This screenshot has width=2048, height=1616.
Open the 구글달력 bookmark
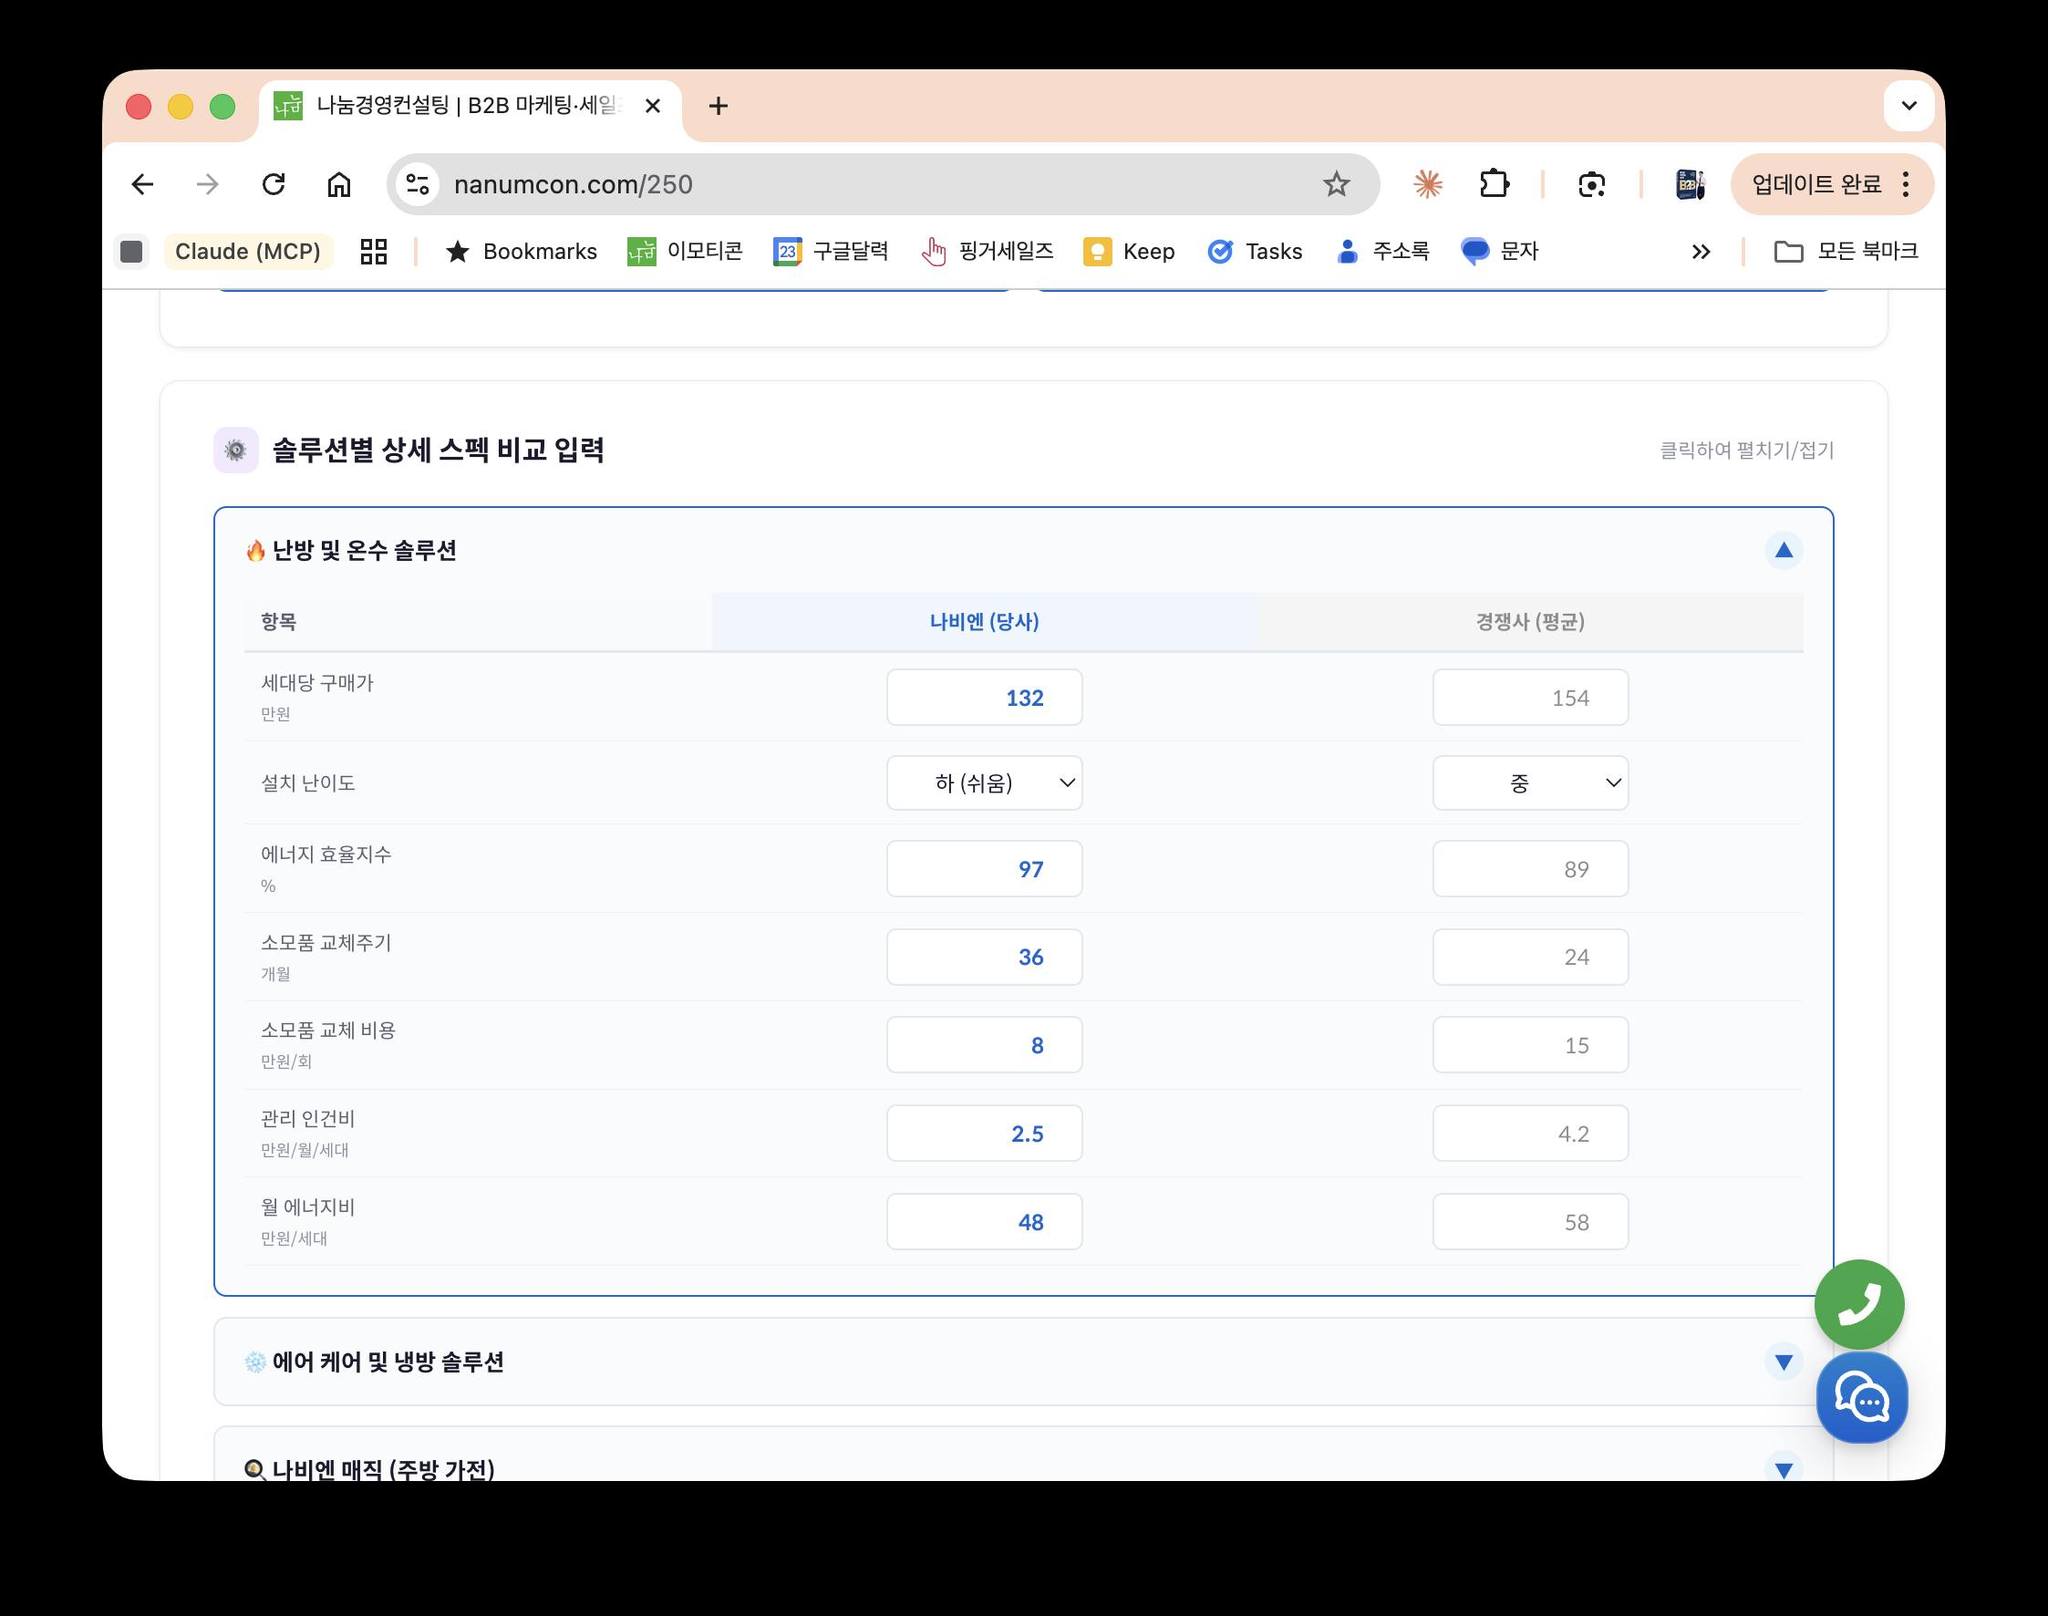pyautogui.click(x=831, y=251)
